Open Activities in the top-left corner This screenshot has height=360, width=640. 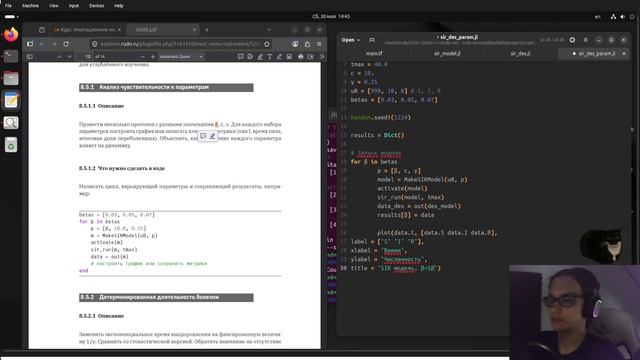(x=11, y=17)
